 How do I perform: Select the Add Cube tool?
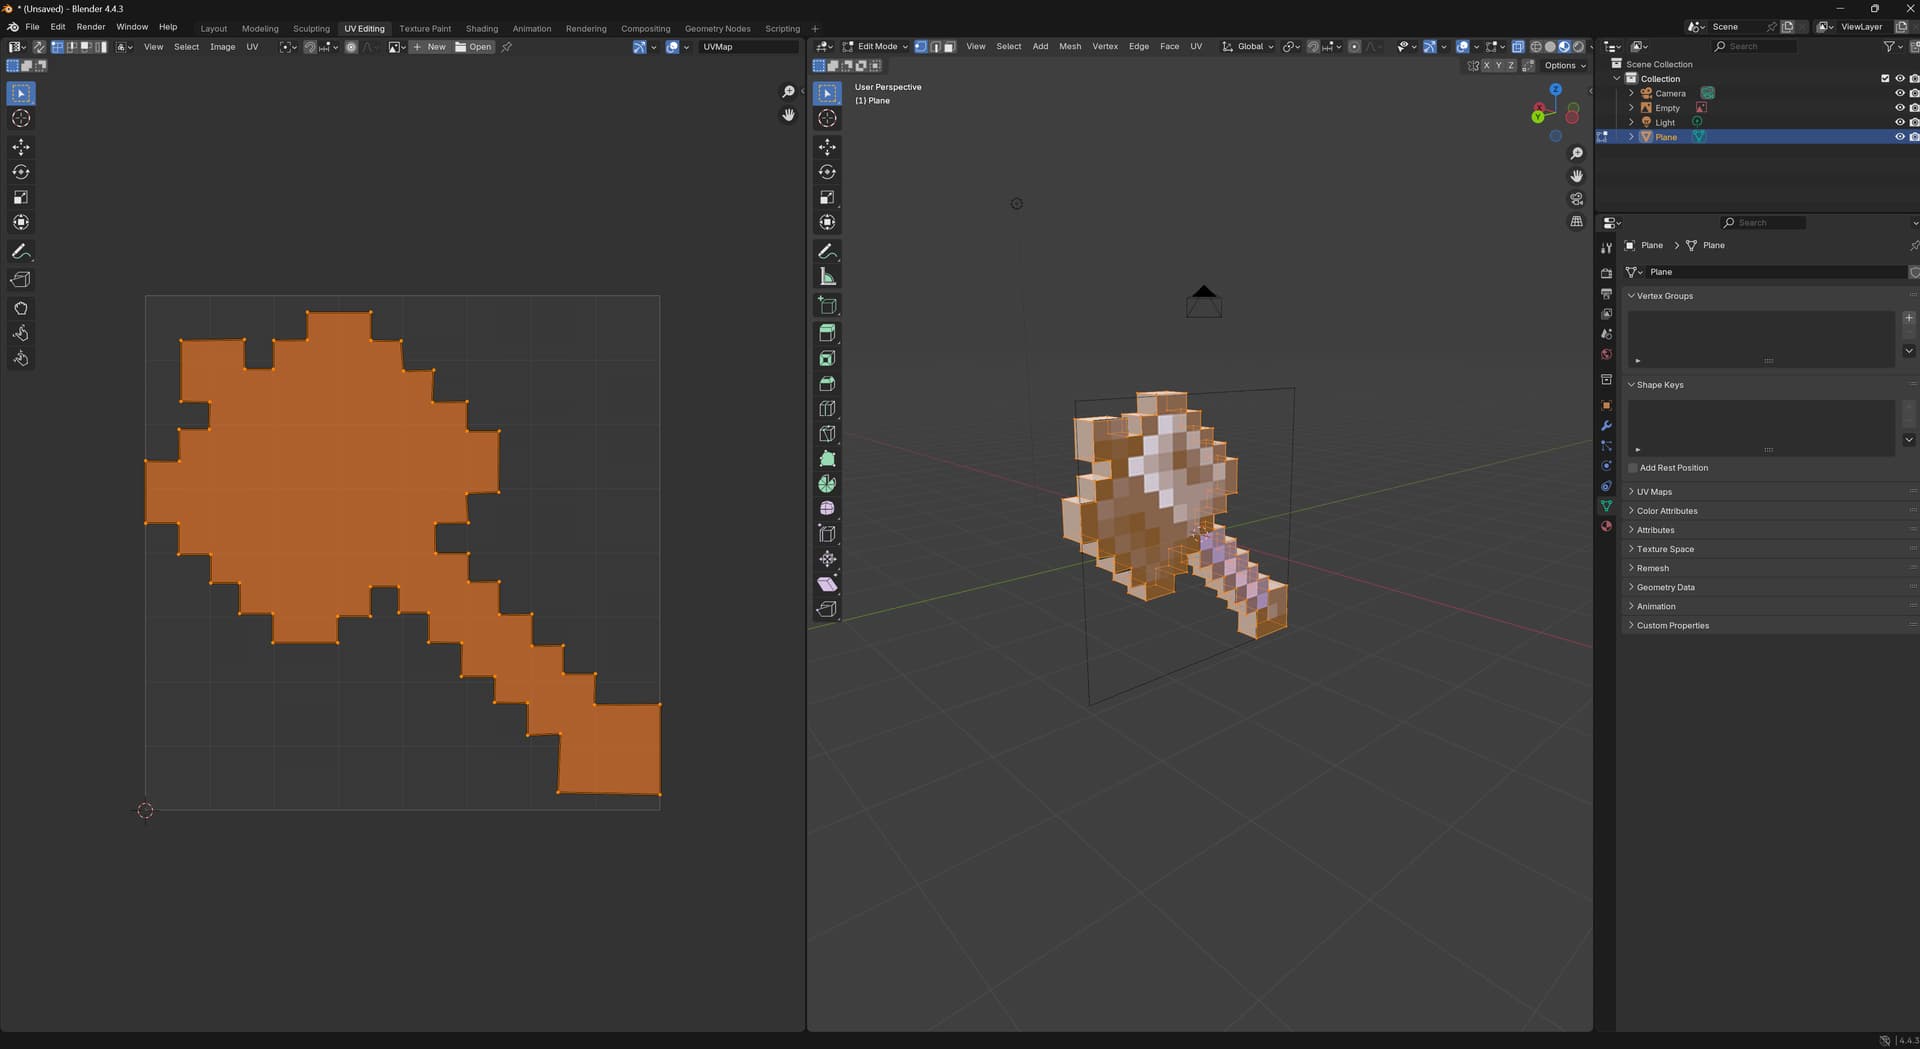[827, 305]
